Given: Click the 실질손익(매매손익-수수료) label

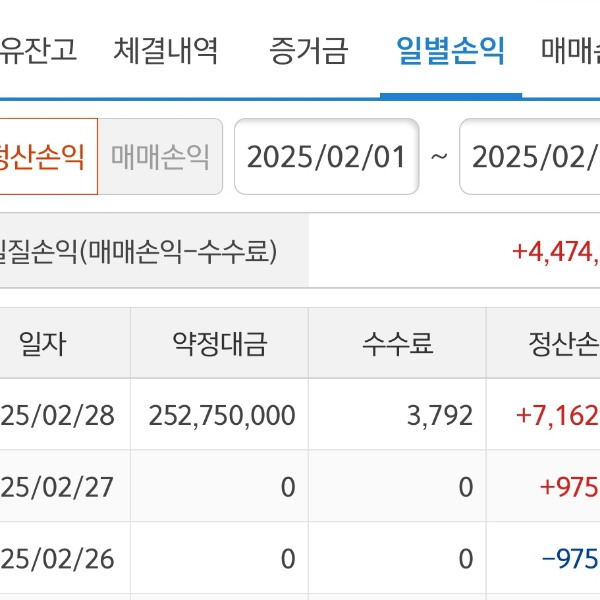Looking at the screenshot, I should pyautogui.click(x=140, y=251).
